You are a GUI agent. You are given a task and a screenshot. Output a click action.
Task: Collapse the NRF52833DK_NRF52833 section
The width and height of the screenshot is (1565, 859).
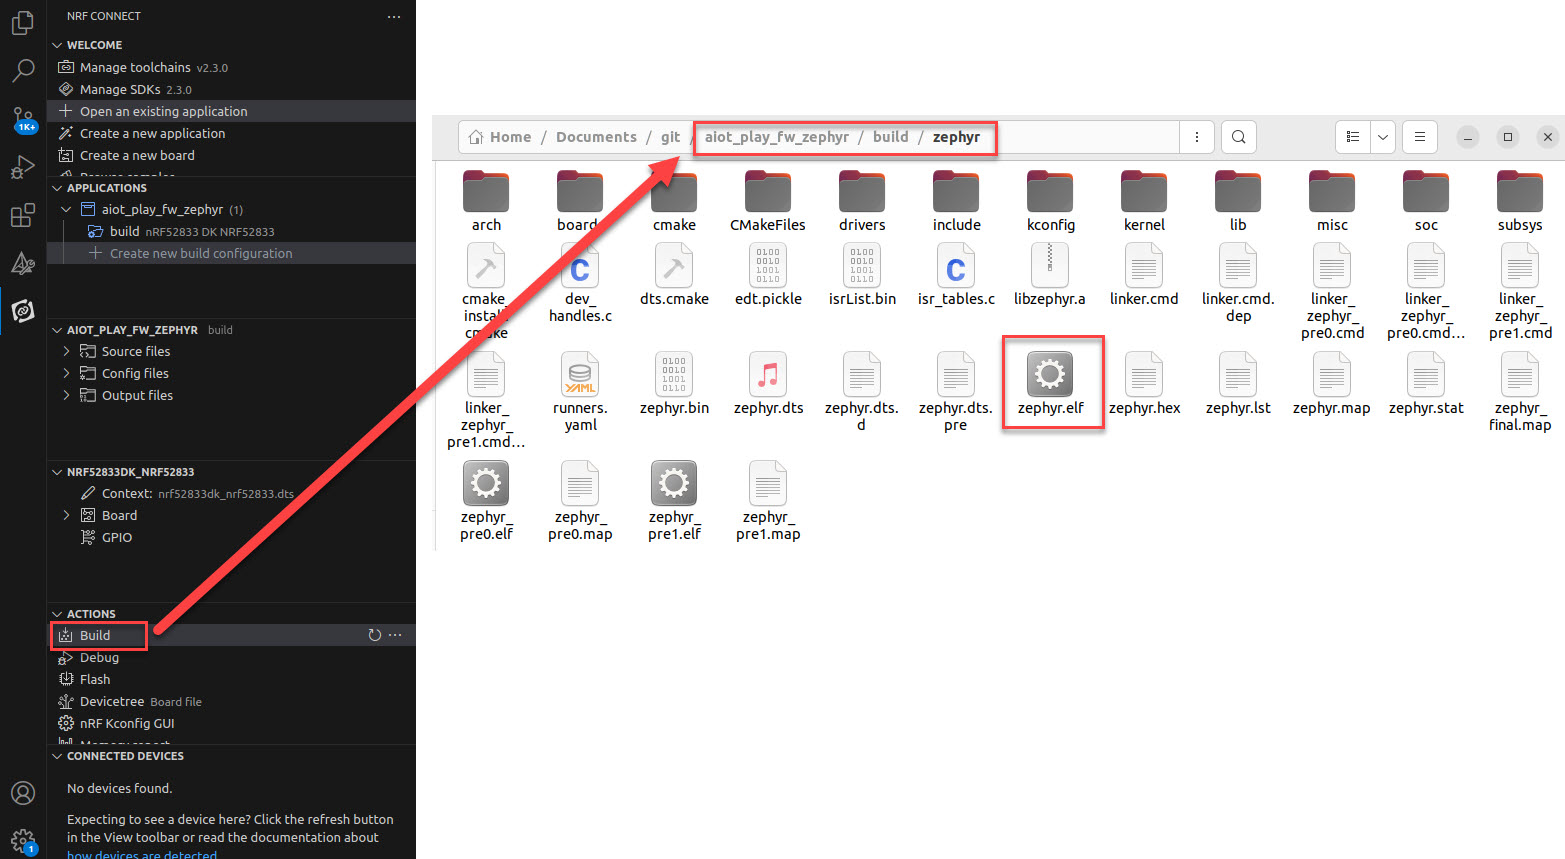[57, 472]
